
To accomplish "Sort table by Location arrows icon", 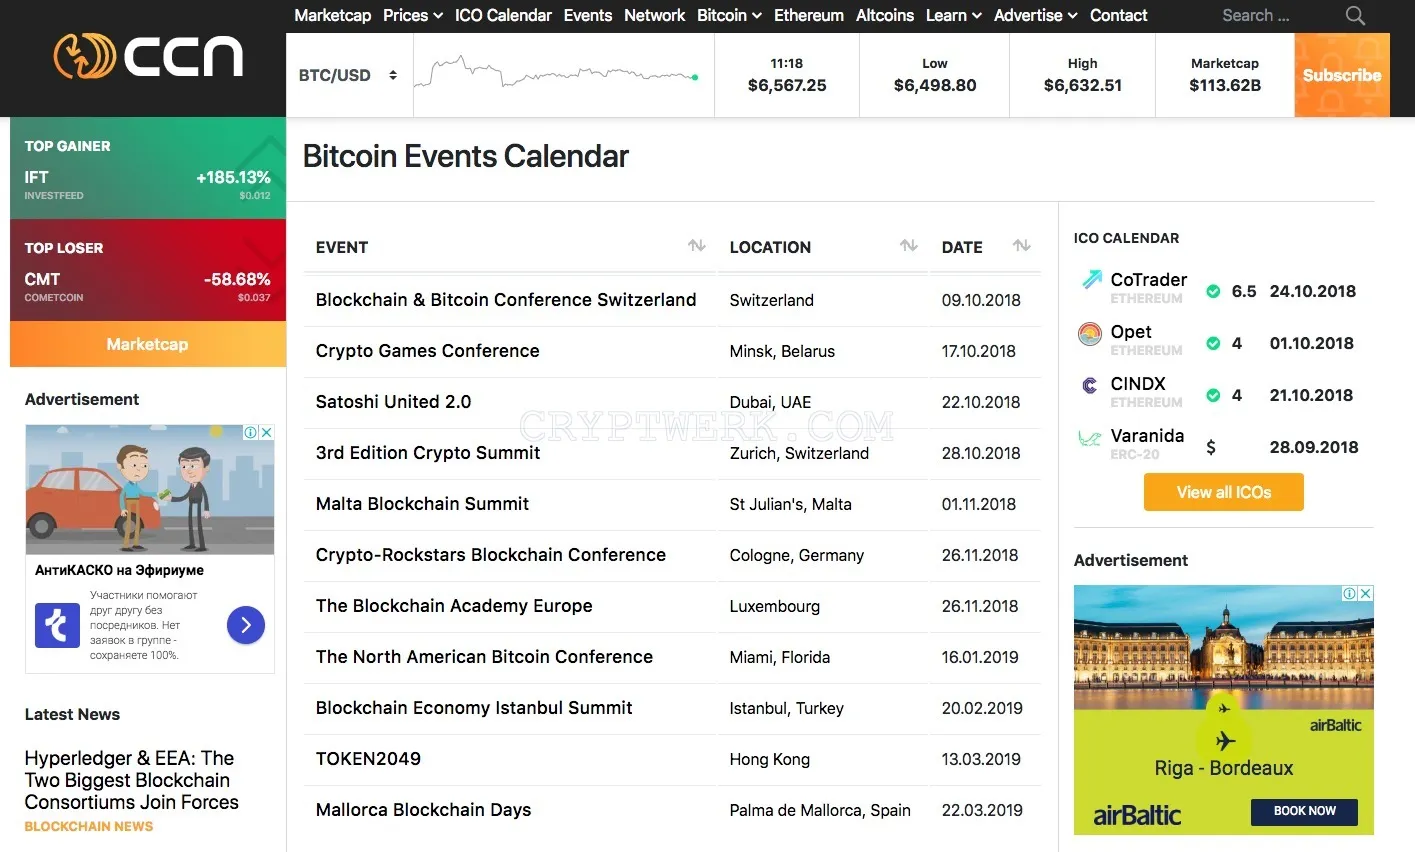I will pos(908,246).
